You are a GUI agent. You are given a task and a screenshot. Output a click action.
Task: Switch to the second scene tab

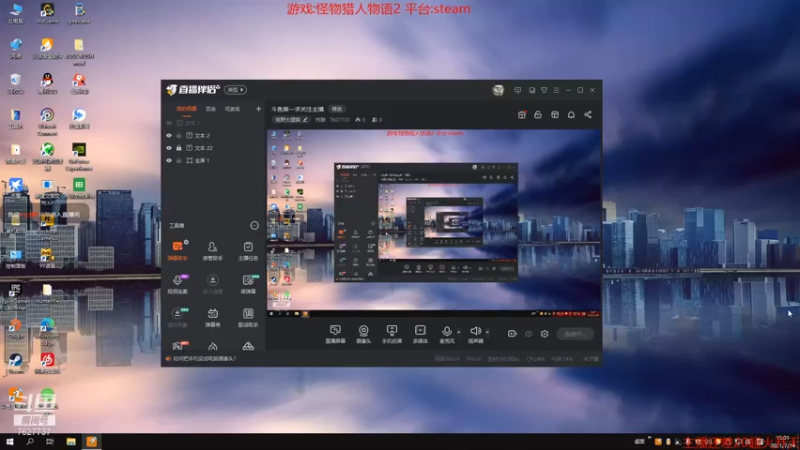point(210,109)
